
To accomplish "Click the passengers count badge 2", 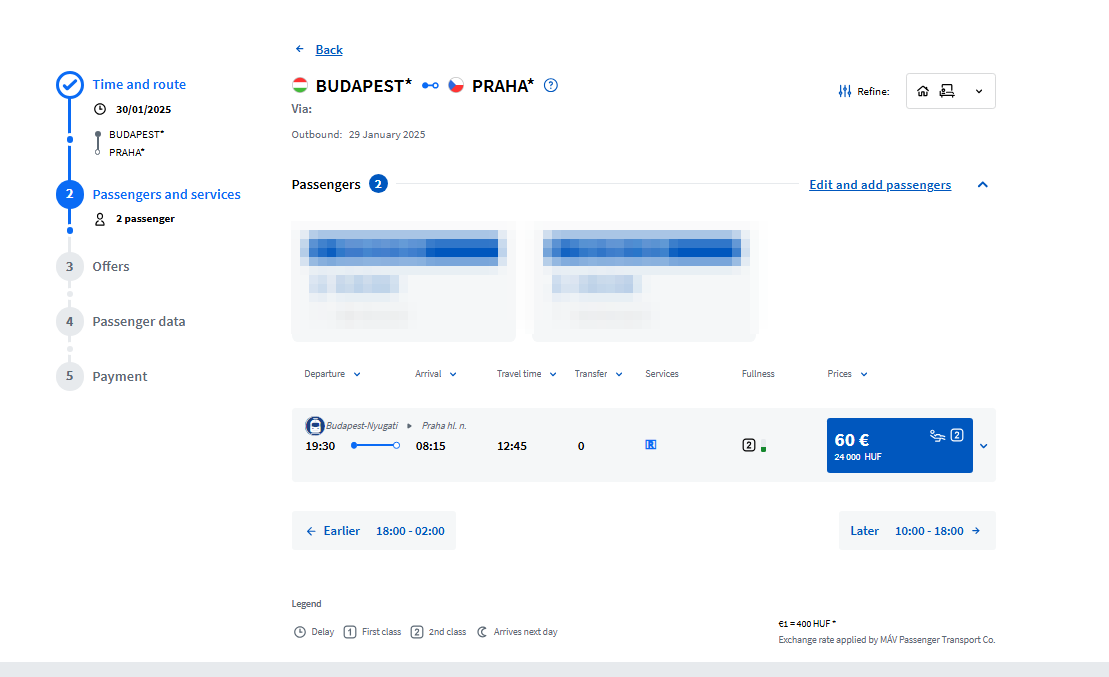I will click(378, 184).
